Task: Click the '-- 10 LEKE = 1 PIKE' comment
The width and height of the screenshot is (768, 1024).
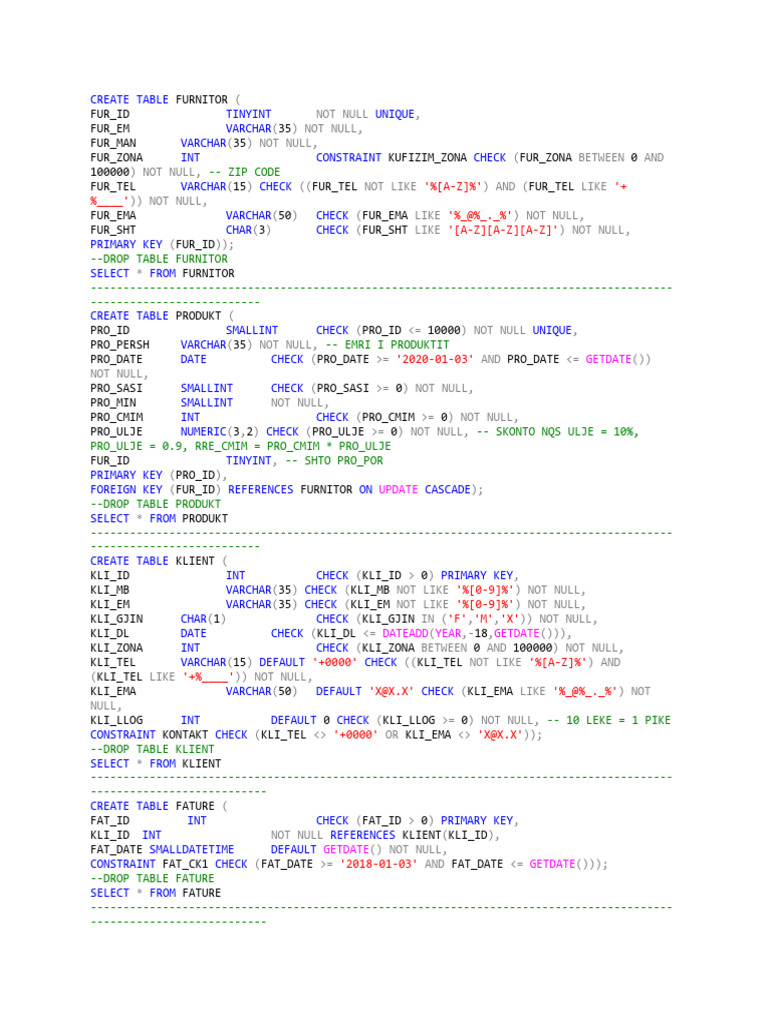Action: (x=609, y=720)
